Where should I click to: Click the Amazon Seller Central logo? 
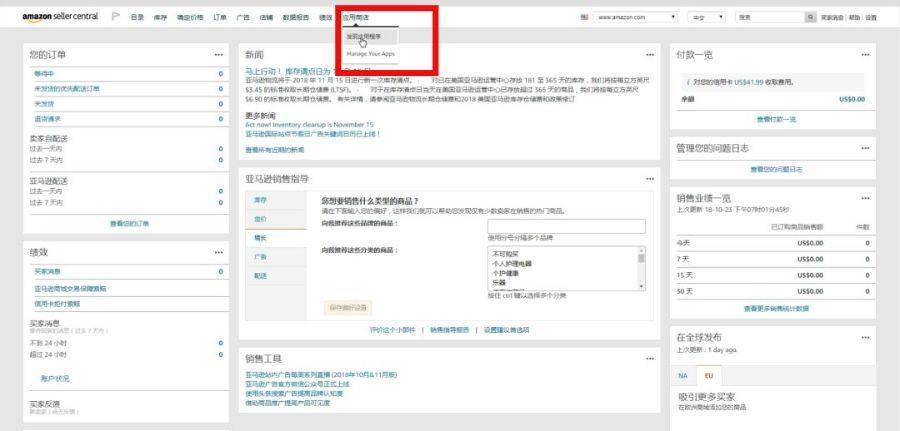(60, 17)
